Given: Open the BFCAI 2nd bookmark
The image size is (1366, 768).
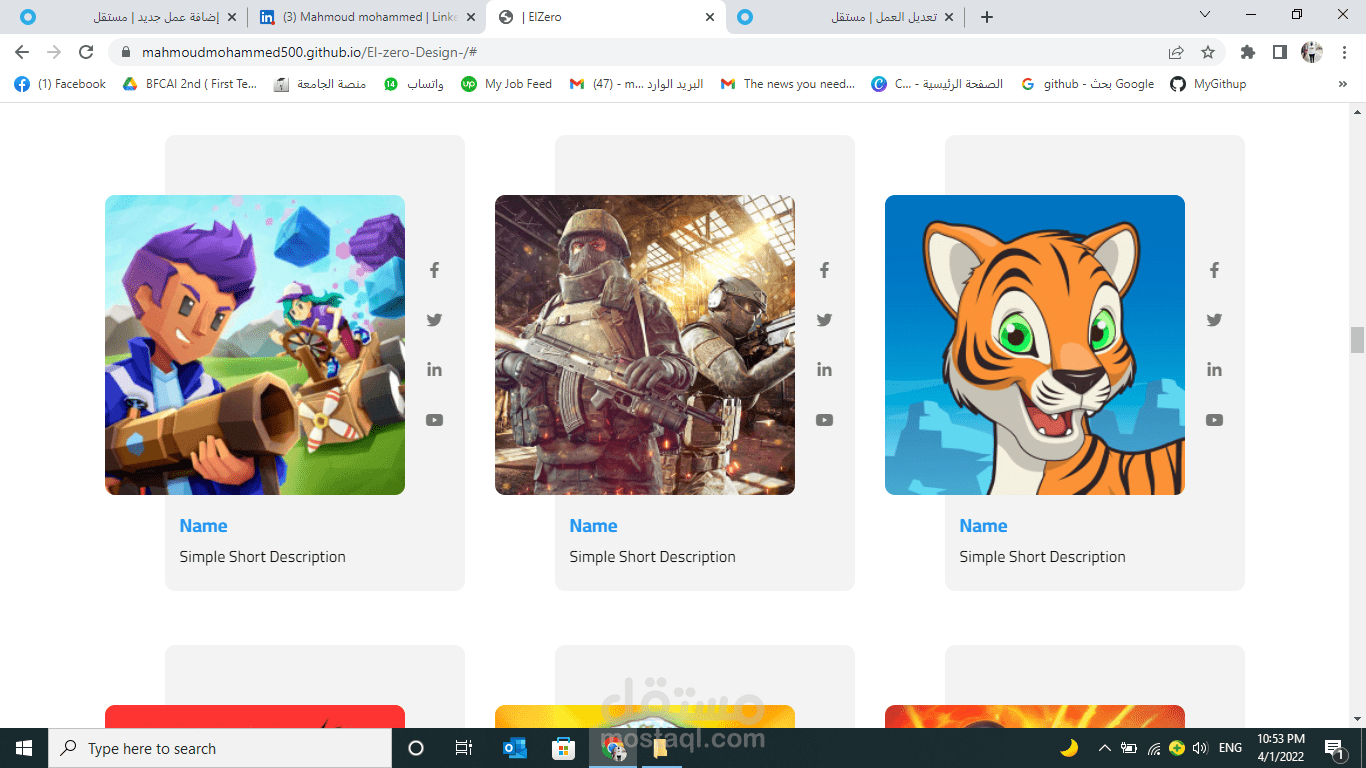Looking at the screenshot, I should coord(190,84).
